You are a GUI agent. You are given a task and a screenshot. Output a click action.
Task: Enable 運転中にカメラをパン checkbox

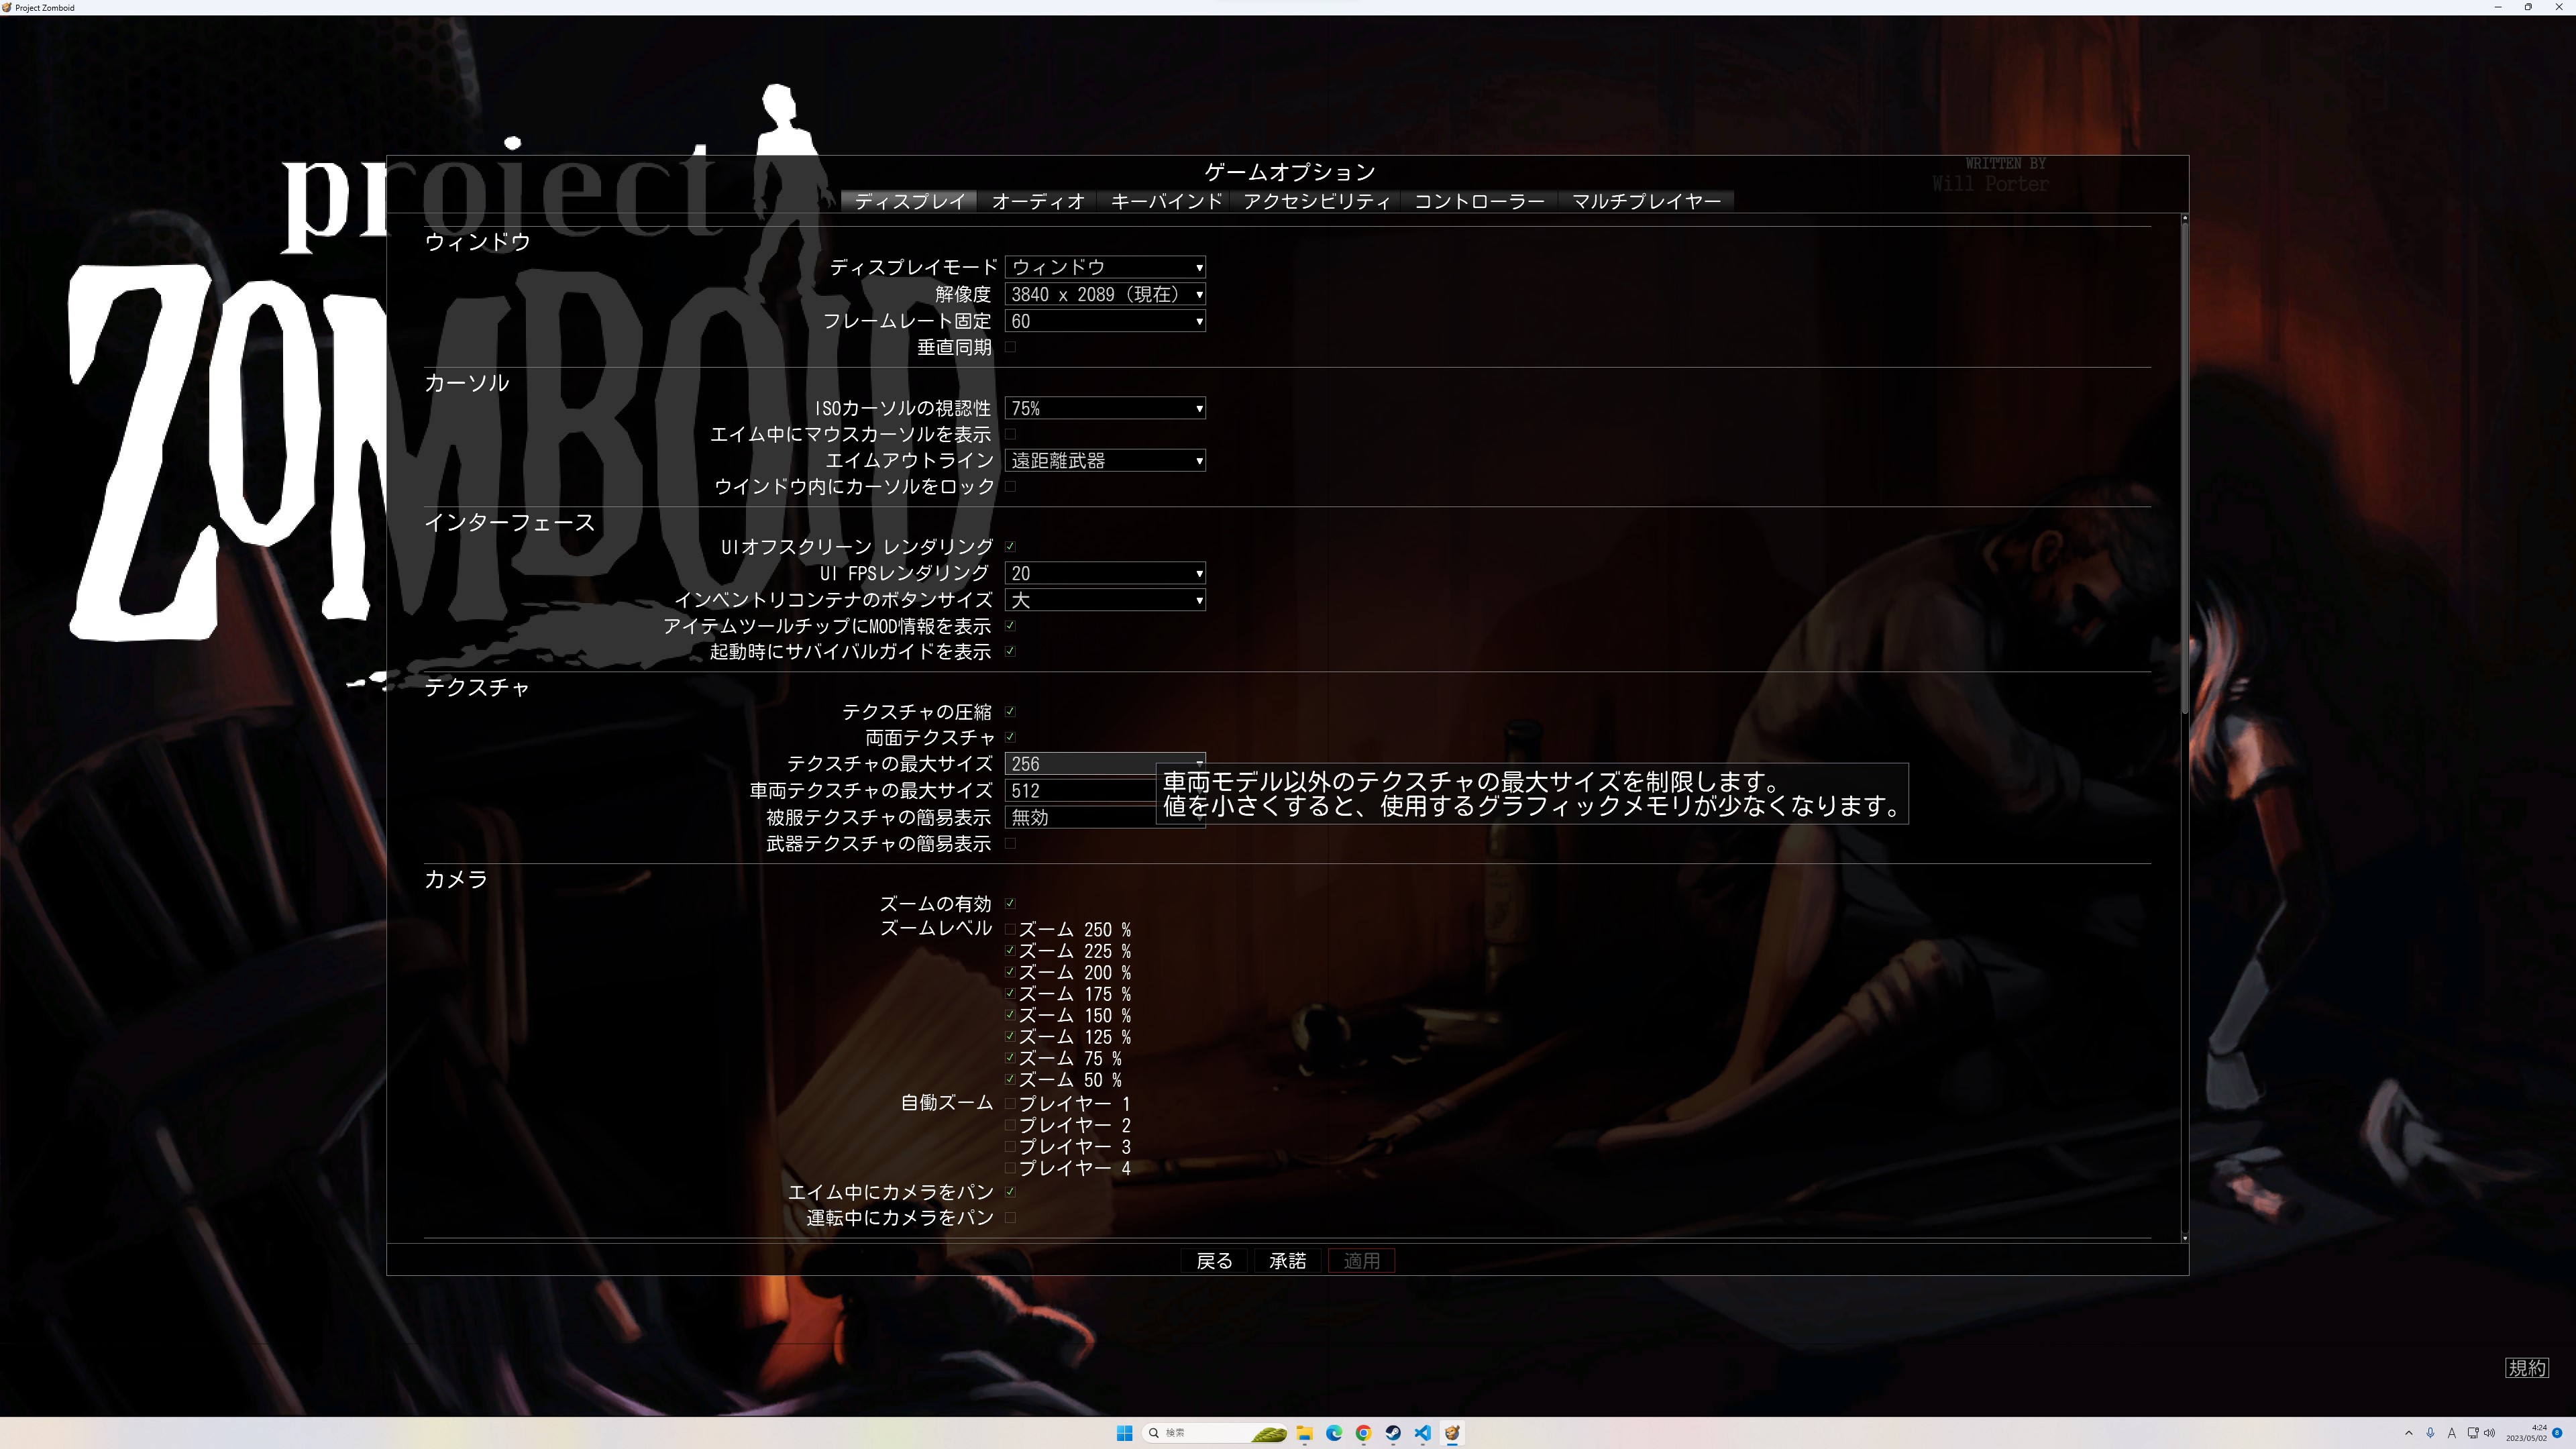tap(1010, 1218)
